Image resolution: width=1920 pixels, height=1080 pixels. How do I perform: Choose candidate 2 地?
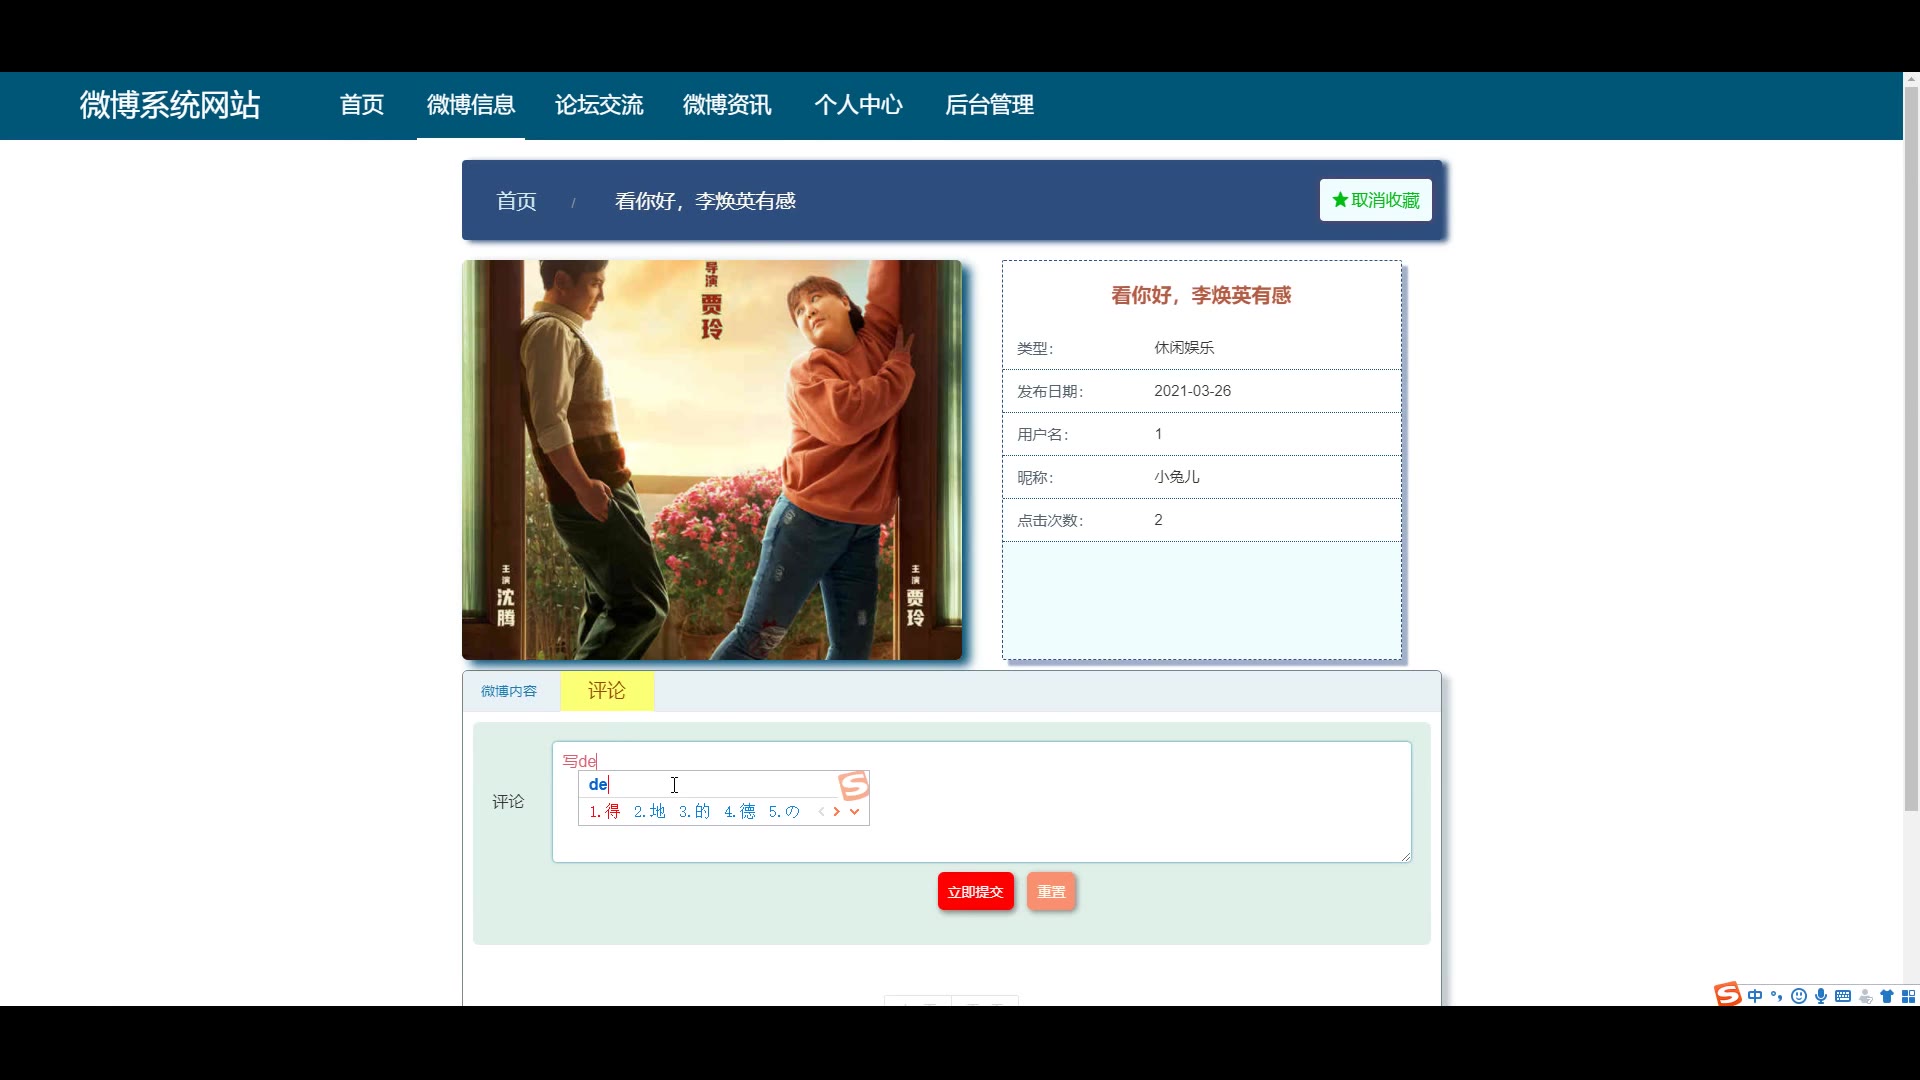pos(649,812)
